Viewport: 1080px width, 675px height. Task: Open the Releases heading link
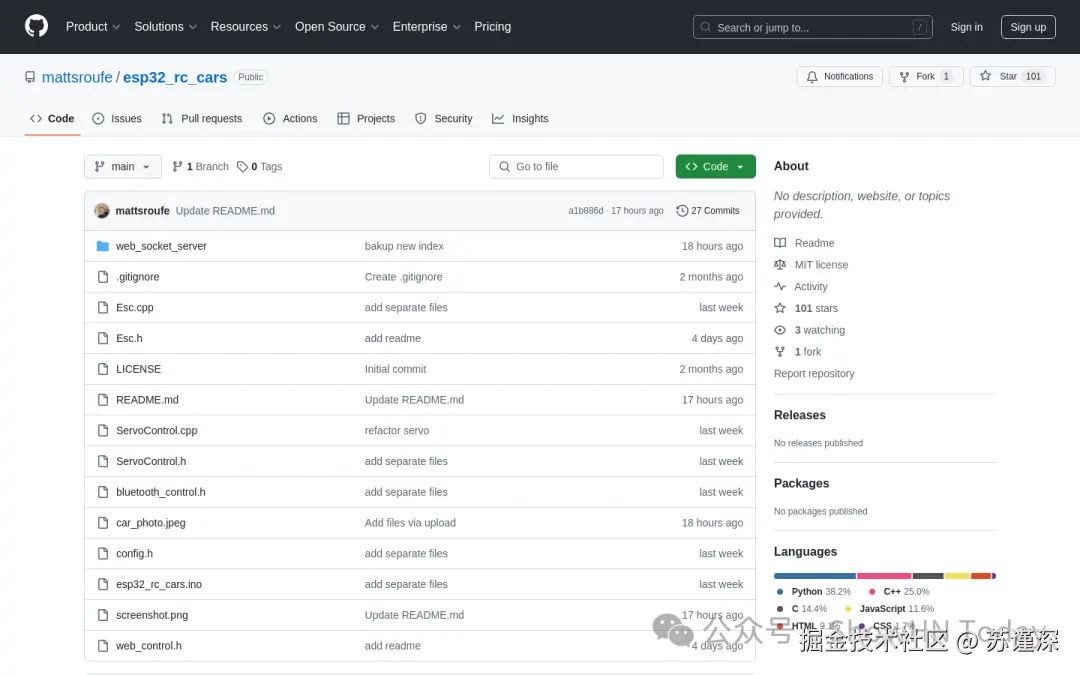[800, 415]
